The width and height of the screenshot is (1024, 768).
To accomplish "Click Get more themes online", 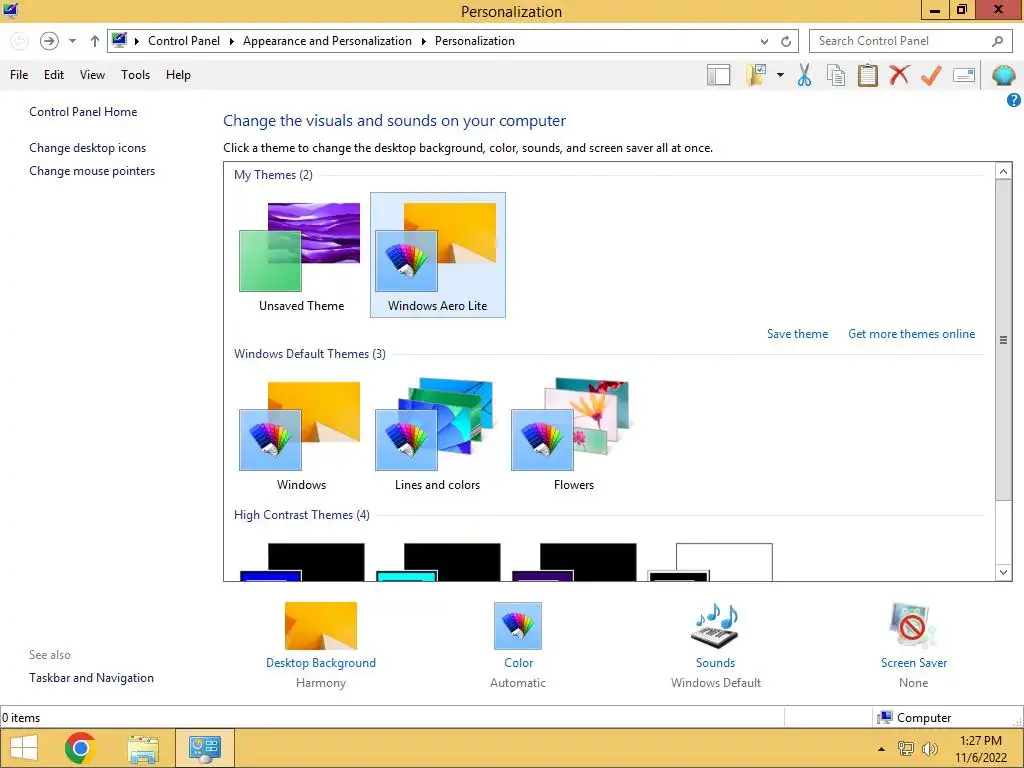I will click(912, 334).
